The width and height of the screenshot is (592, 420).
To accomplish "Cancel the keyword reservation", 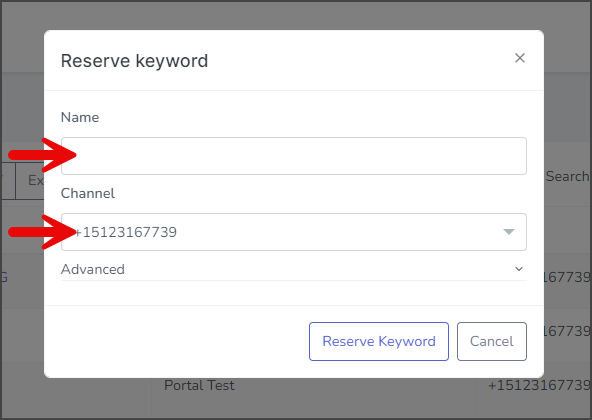I will click(x=492, y=341).
